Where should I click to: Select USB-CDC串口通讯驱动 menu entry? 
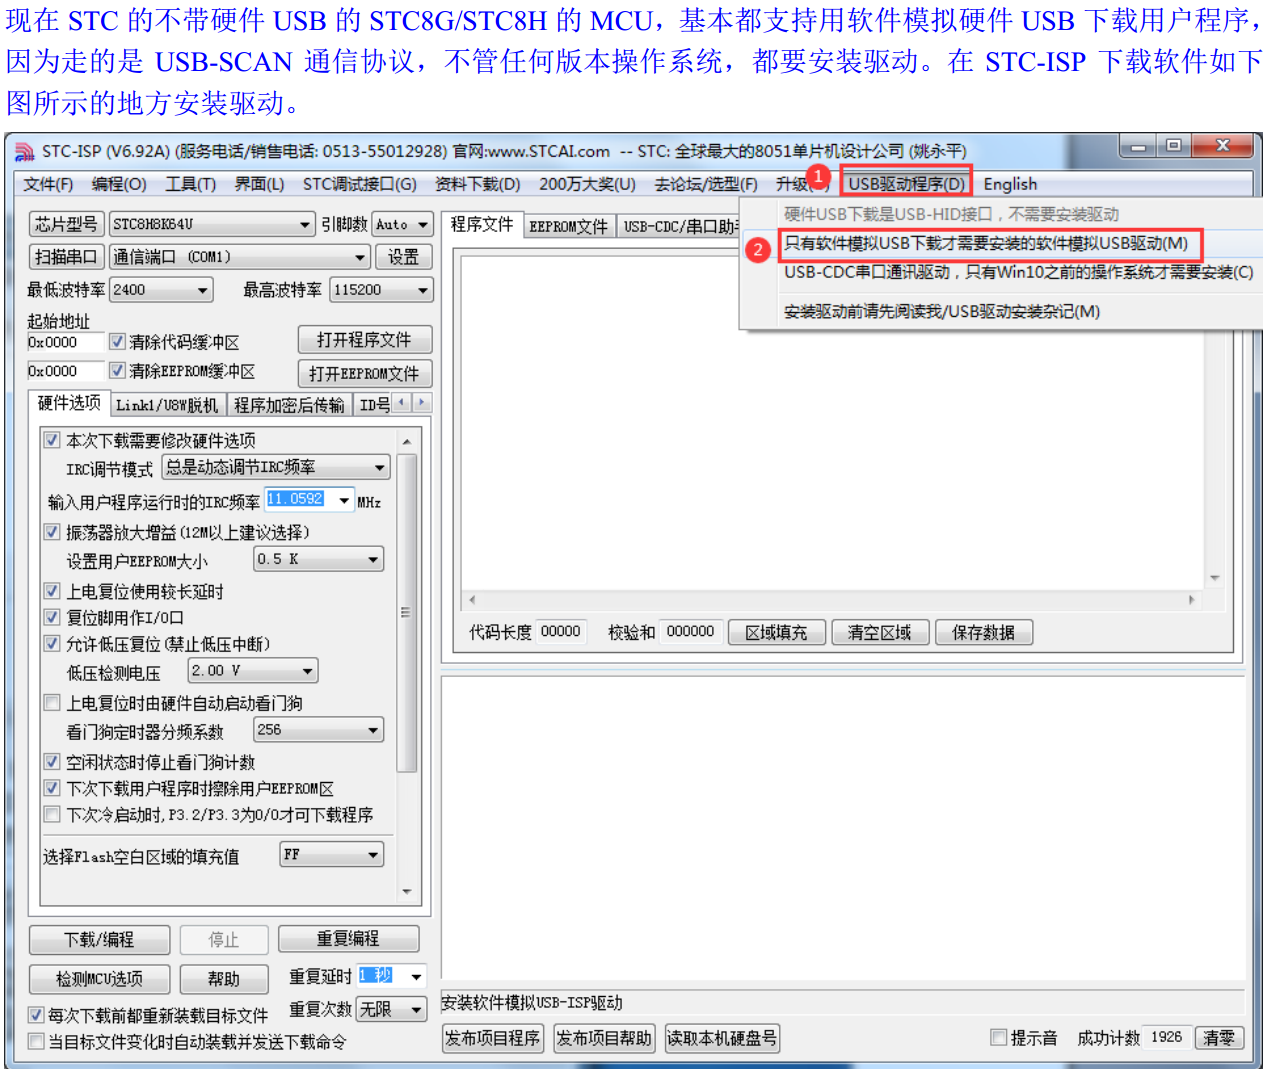click(x=1018, y=272)
